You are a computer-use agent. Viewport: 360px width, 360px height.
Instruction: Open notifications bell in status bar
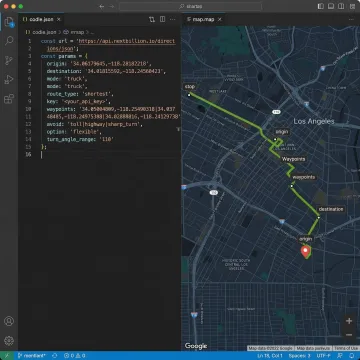click(352, 356)
